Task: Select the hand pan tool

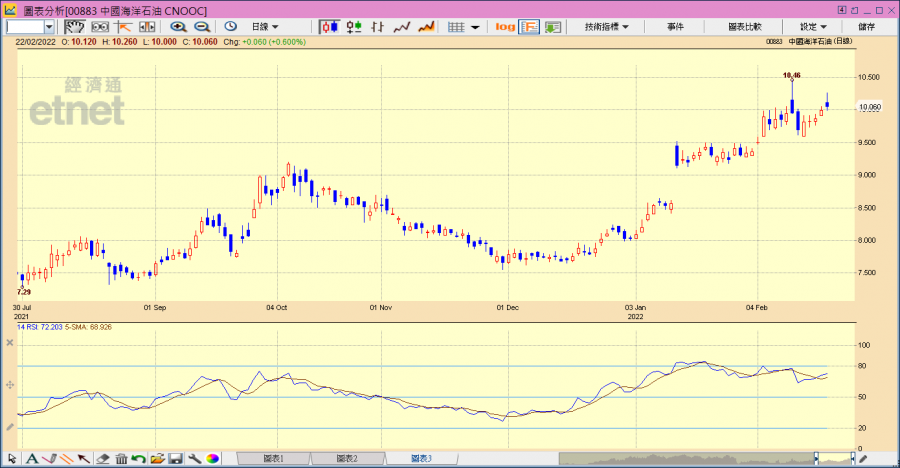Action: pyautogui.click(x=75, y=27)
